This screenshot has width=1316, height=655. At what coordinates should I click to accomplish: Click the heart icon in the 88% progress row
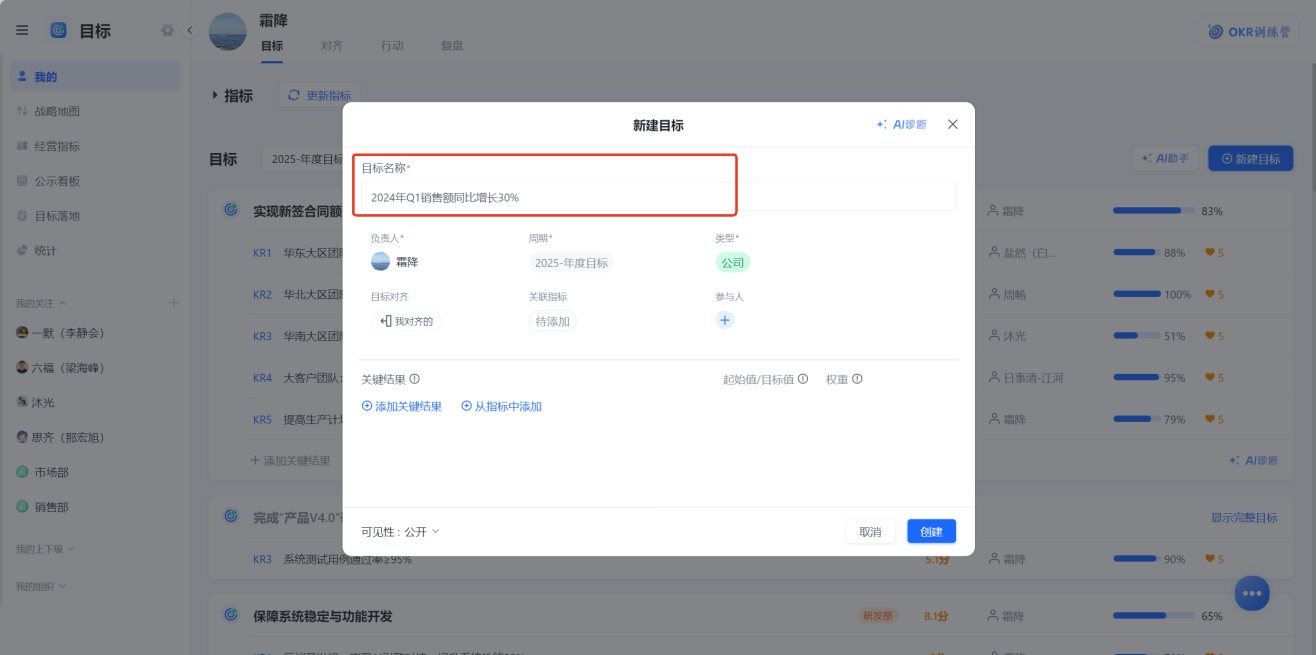click(1209, 253)
